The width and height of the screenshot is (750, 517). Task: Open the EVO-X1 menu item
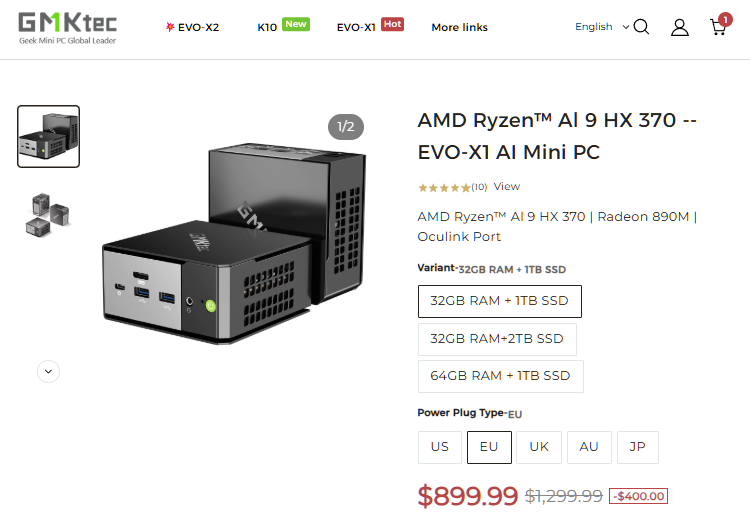[x=356, y=27]
